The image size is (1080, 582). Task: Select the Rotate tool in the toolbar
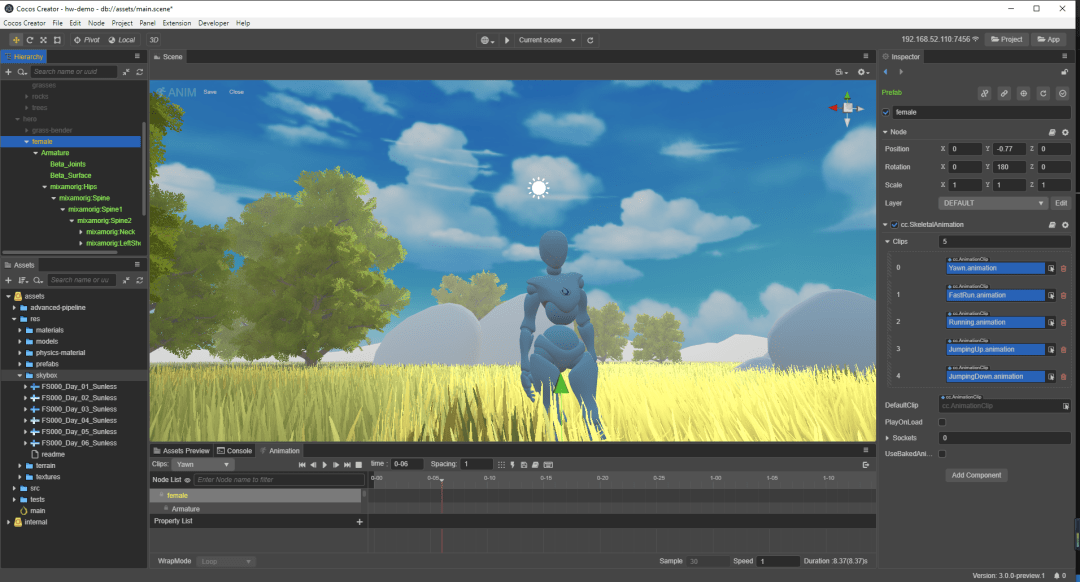click(x=29, y=40)
